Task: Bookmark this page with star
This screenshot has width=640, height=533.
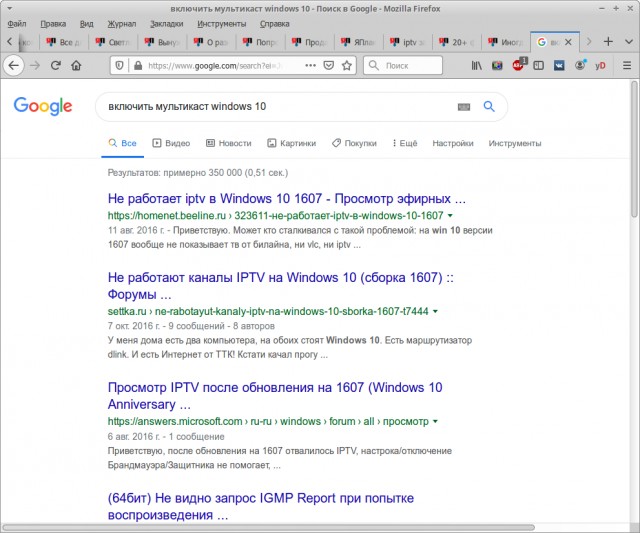Action: [347, 65]
